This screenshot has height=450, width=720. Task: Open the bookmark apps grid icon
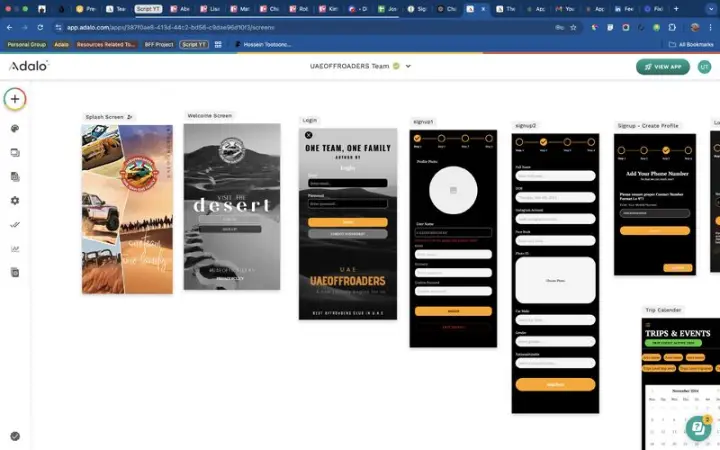pyautogui.click(x=218, y=45)
